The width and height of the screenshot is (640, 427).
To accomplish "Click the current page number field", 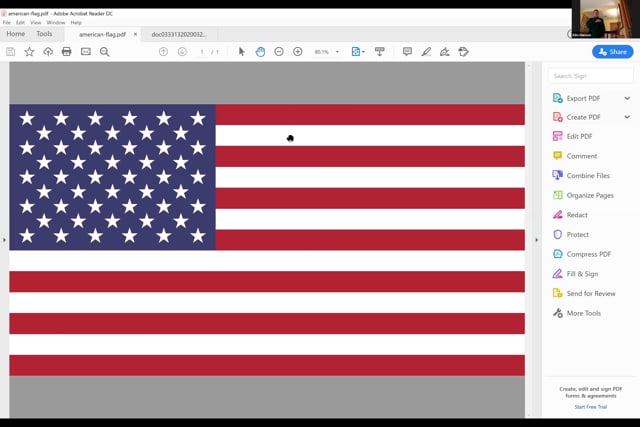I will click(202, 52).
